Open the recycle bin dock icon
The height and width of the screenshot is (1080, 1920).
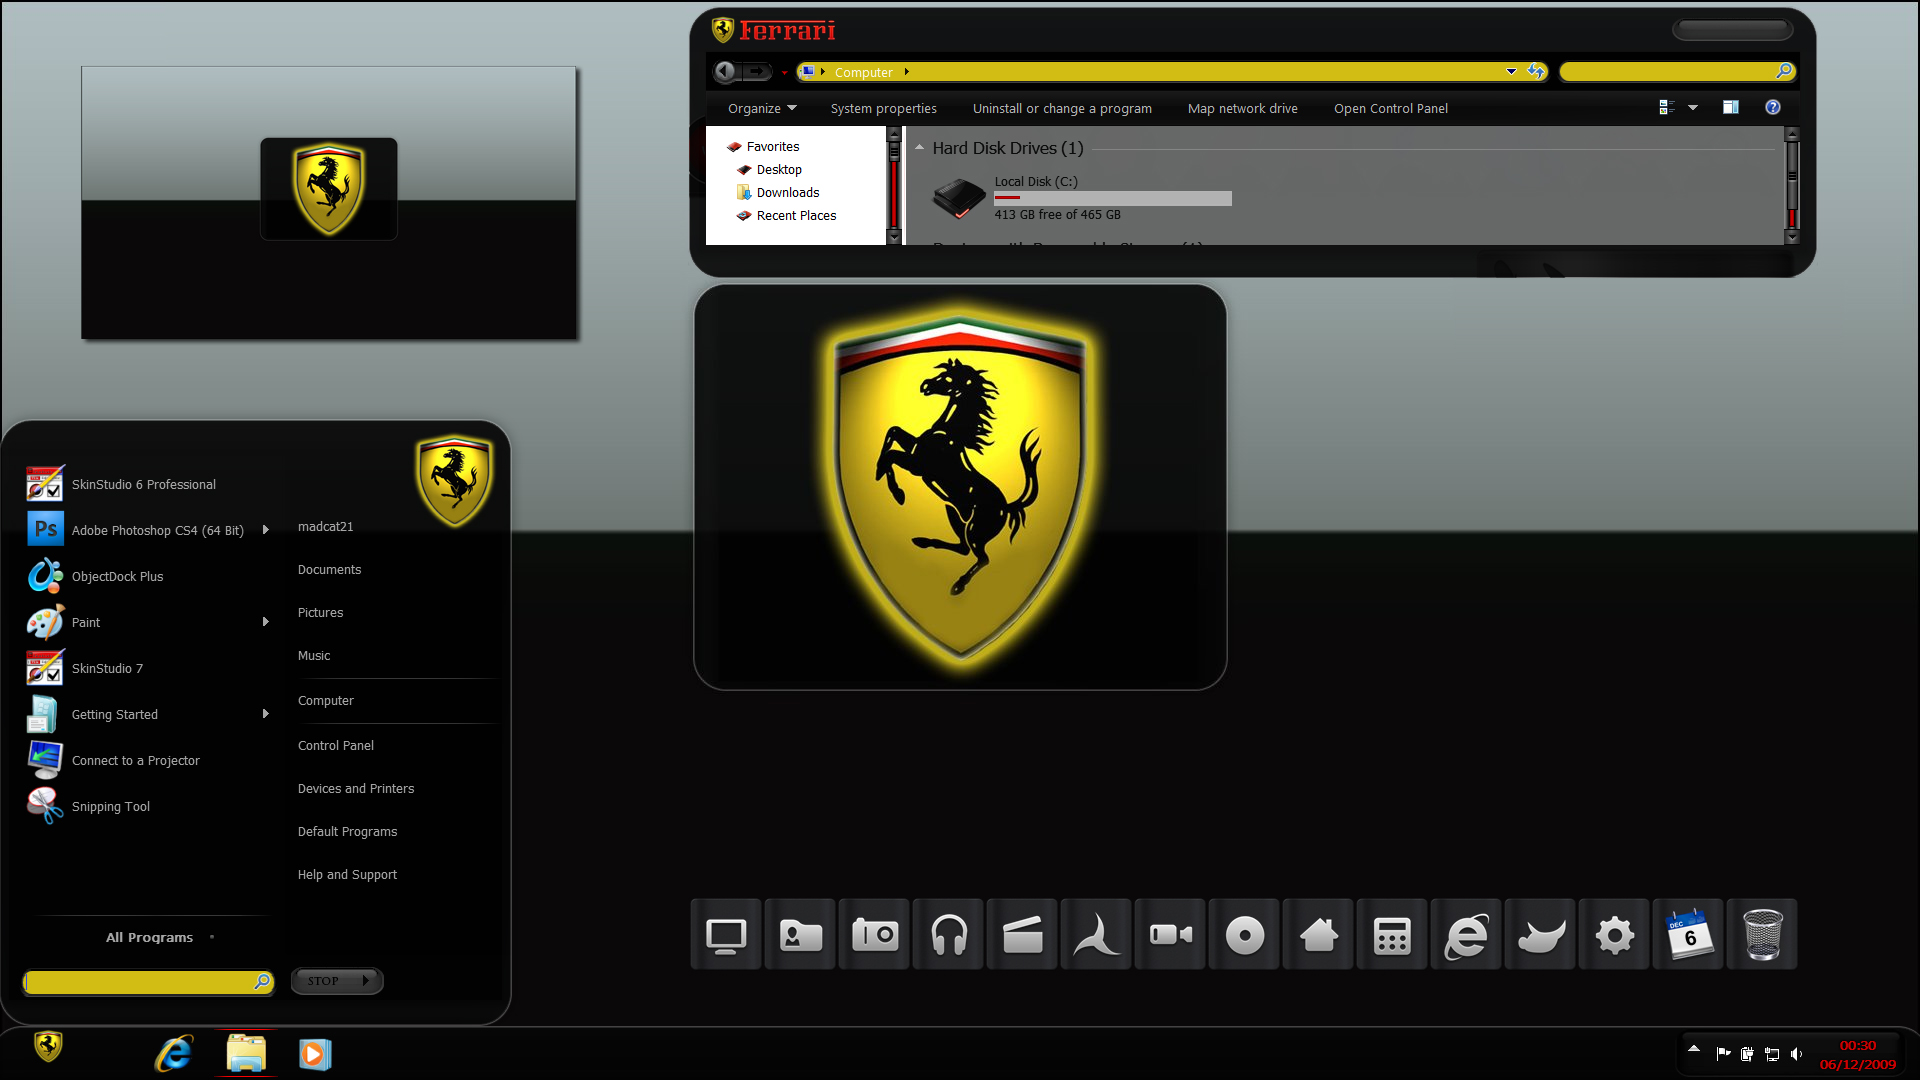(x=1762, y=935)
